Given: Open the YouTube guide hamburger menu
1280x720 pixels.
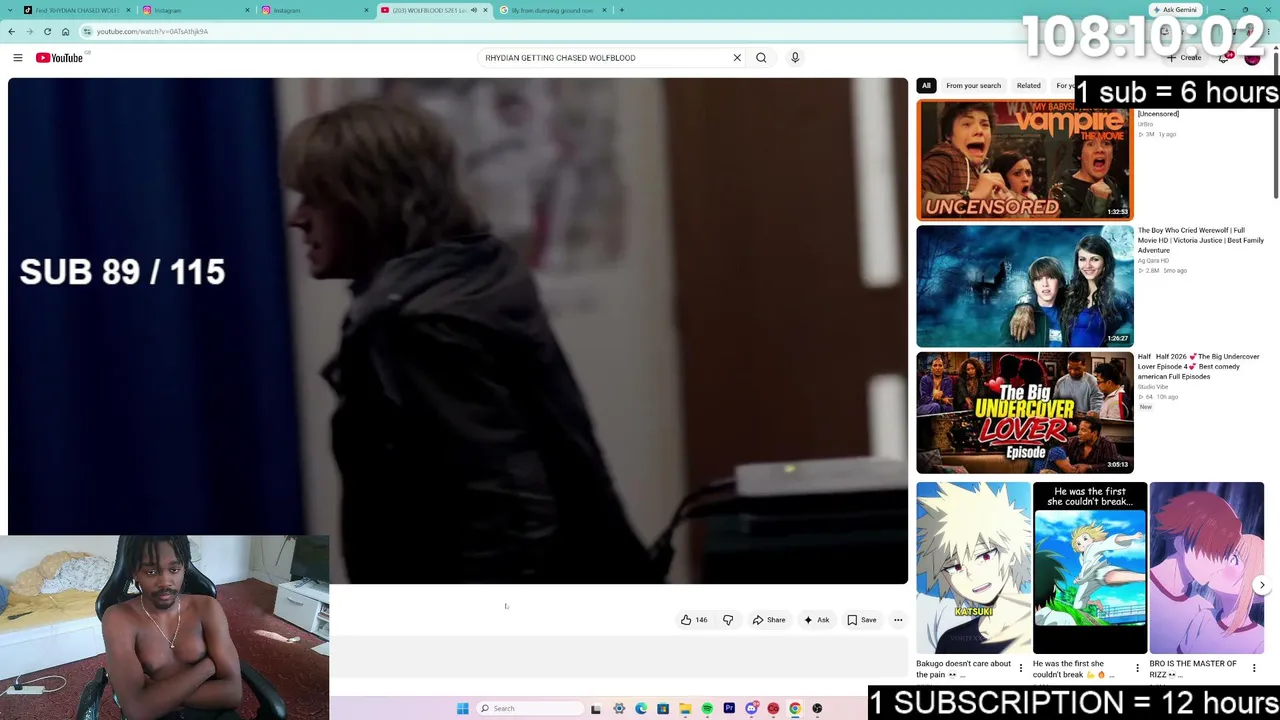Looking at the screenshot, I should (17, 58).
